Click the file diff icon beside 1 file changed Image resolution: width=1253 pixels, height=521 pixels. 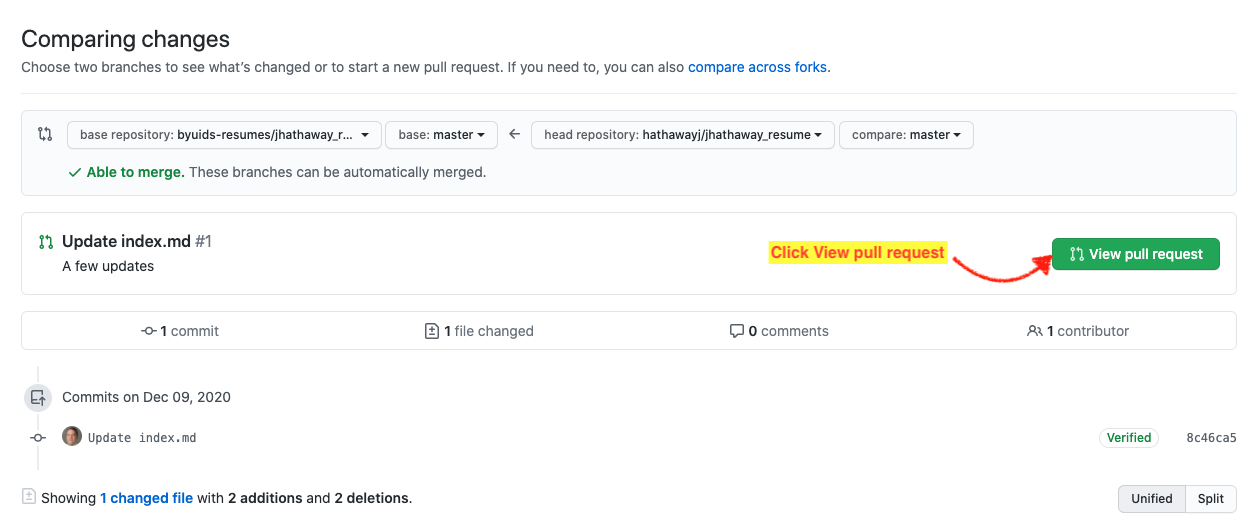point(432,331)
